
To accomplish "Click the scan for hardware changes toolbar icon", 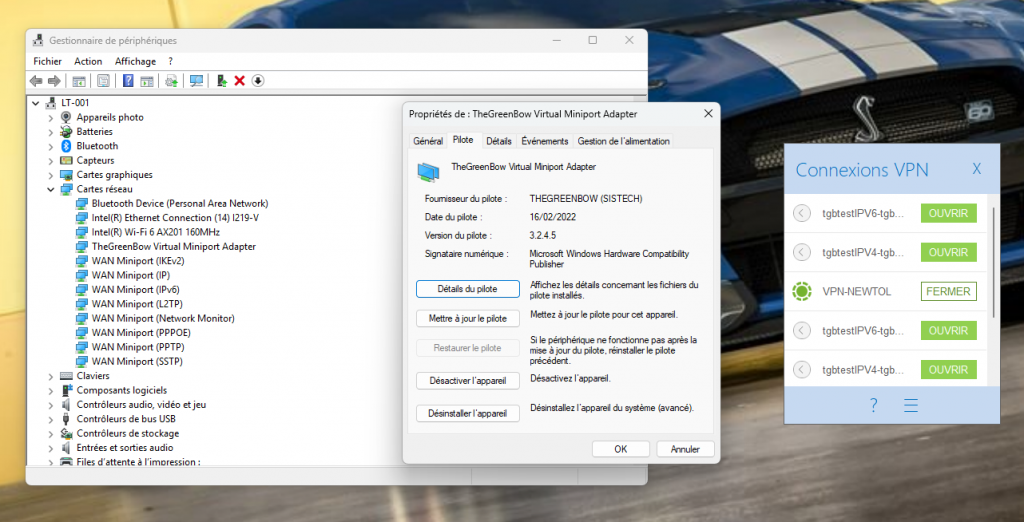I will point(196,81).
